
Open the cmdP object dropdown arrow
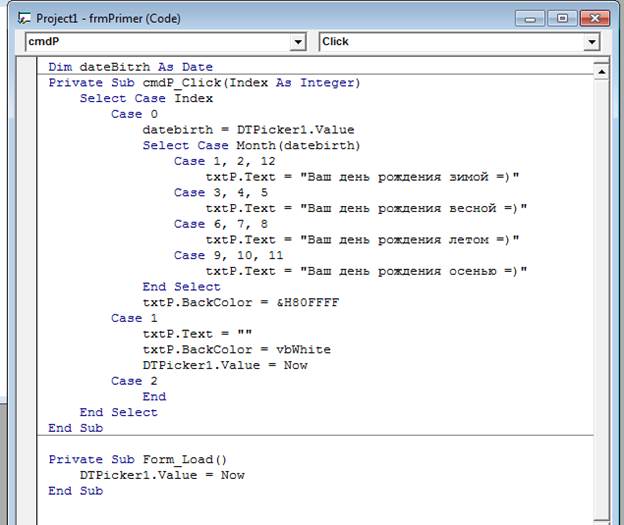(298, 42)
